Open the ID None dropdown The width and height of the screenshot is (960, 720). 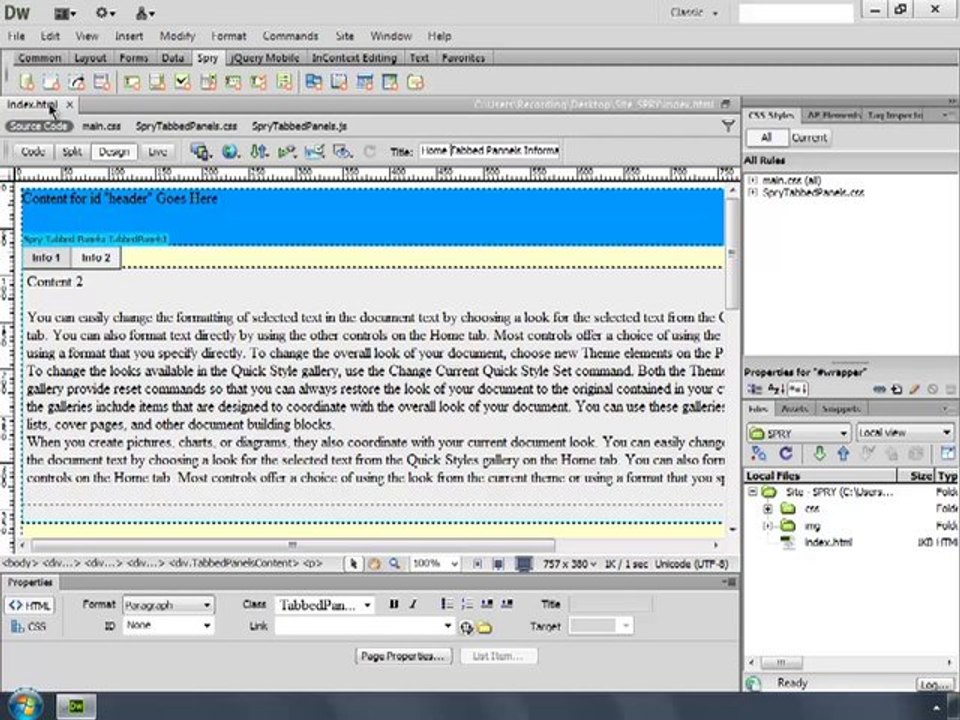pyautogui.click(x=168, y=625)
